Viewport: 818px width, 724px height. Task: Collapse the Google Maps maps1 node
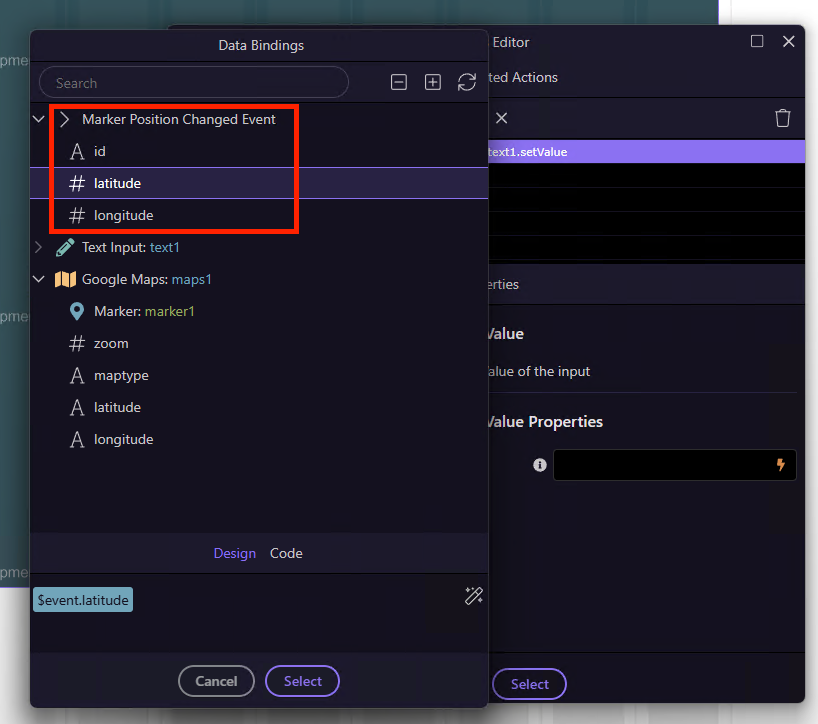pos(39,279)
